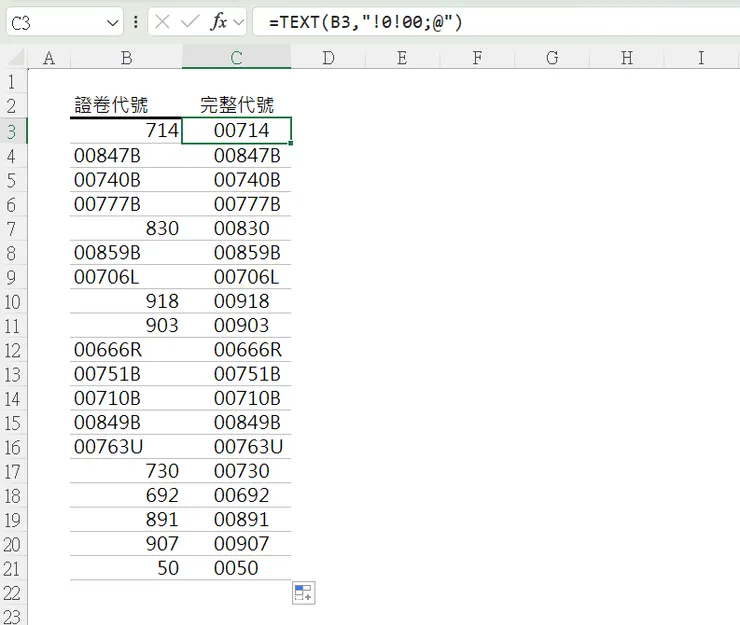Click the header cell 證卷代號
Viewport: 740px width, 625px height.
pyautogui.click(x=126, y=105)
